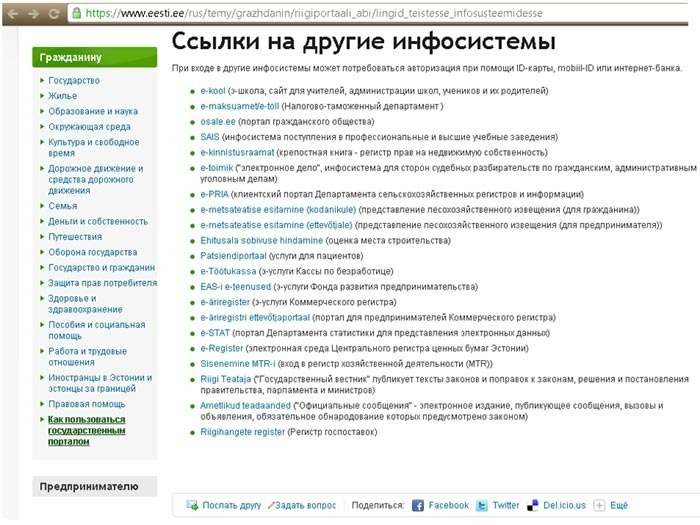Open e-metsateatise esitamine (ettevõtjale) link

[x=276, y=225]
